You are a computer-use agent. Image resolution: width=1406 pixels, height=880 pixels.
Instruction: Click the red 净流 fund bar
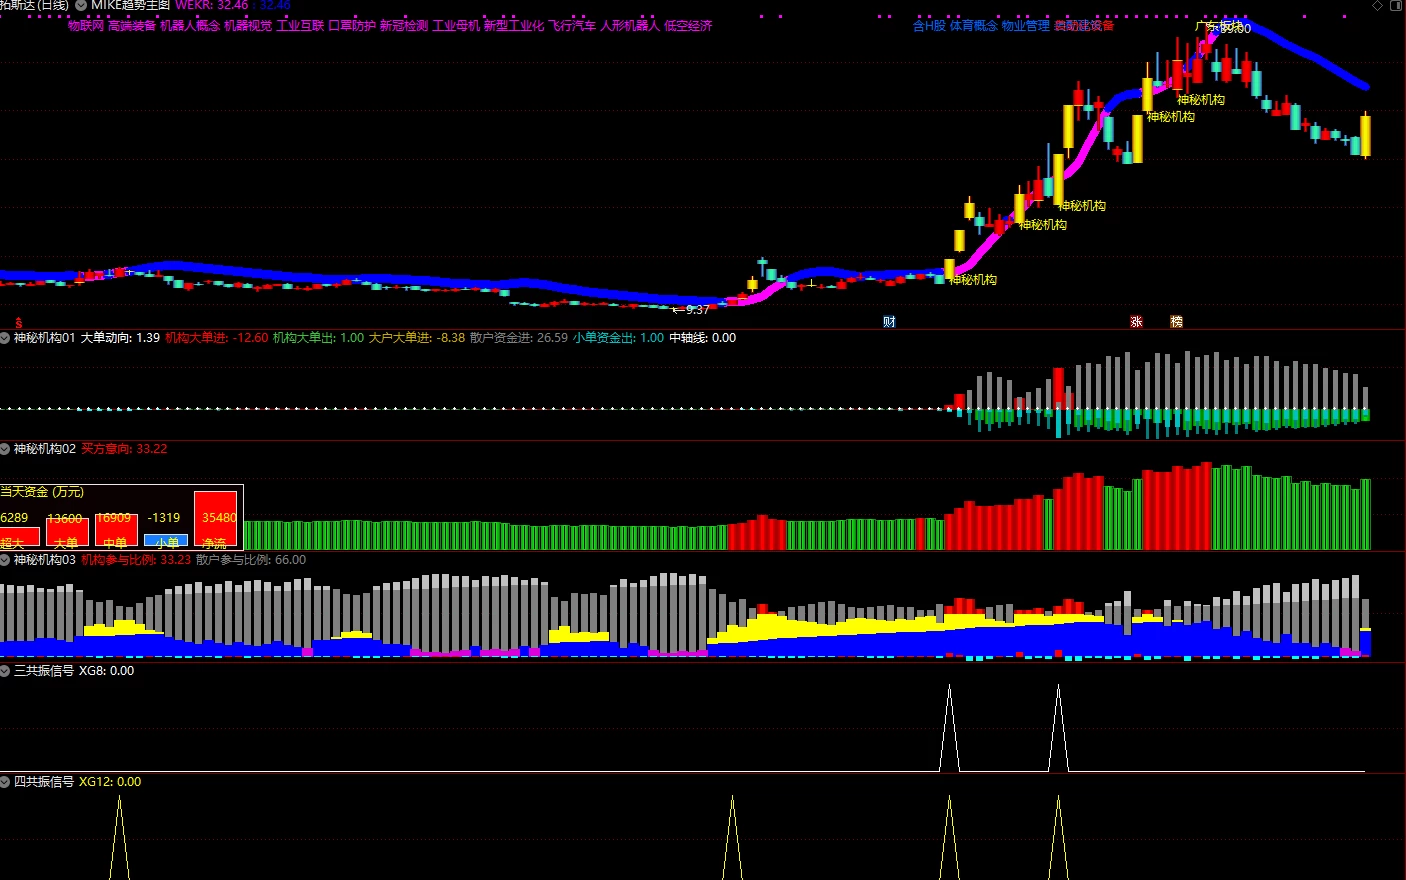coord(216,519)
